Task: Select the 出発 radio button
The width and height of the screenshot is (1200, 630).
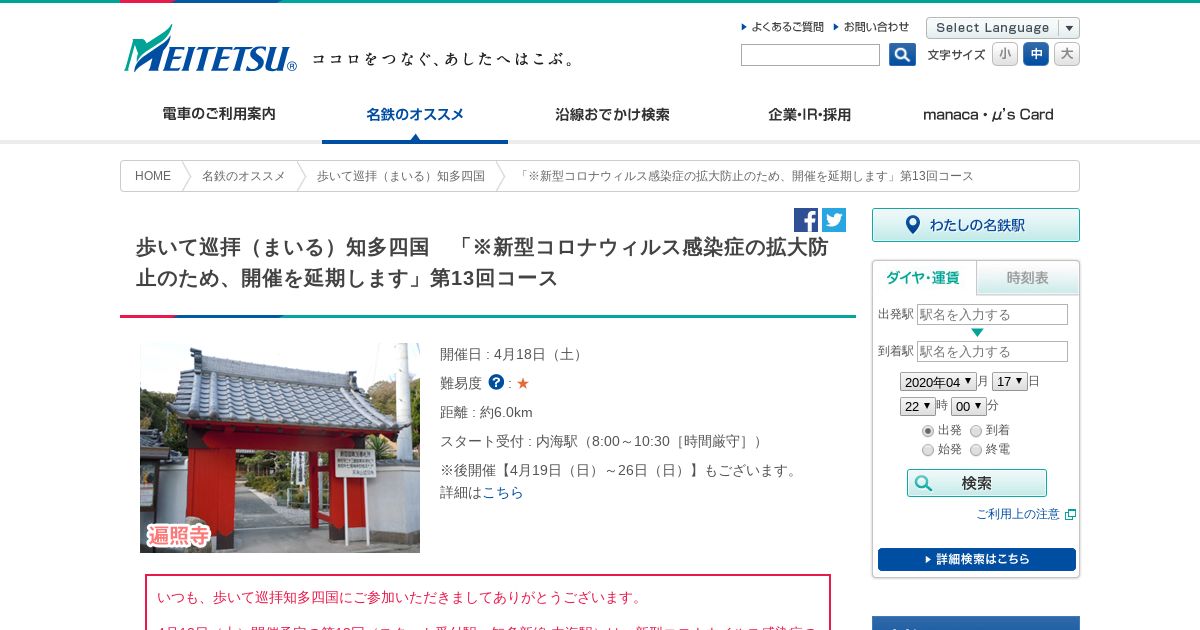Action: point(928,431)
